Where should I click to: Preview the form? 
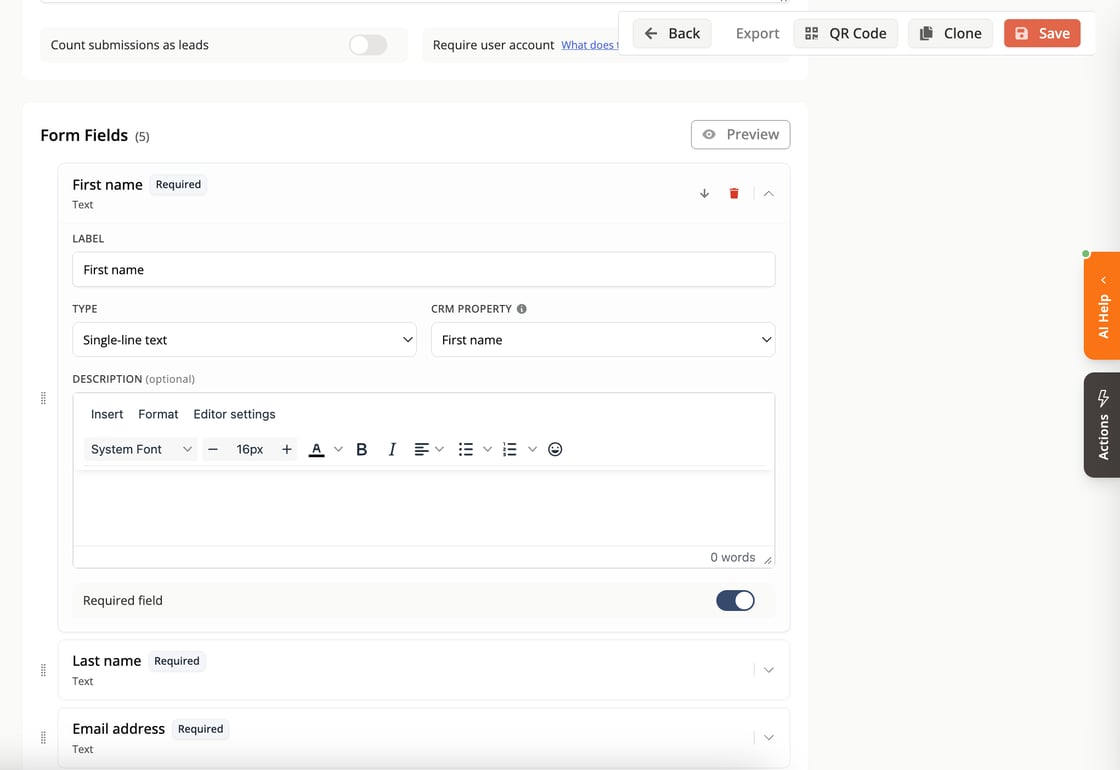740,134
